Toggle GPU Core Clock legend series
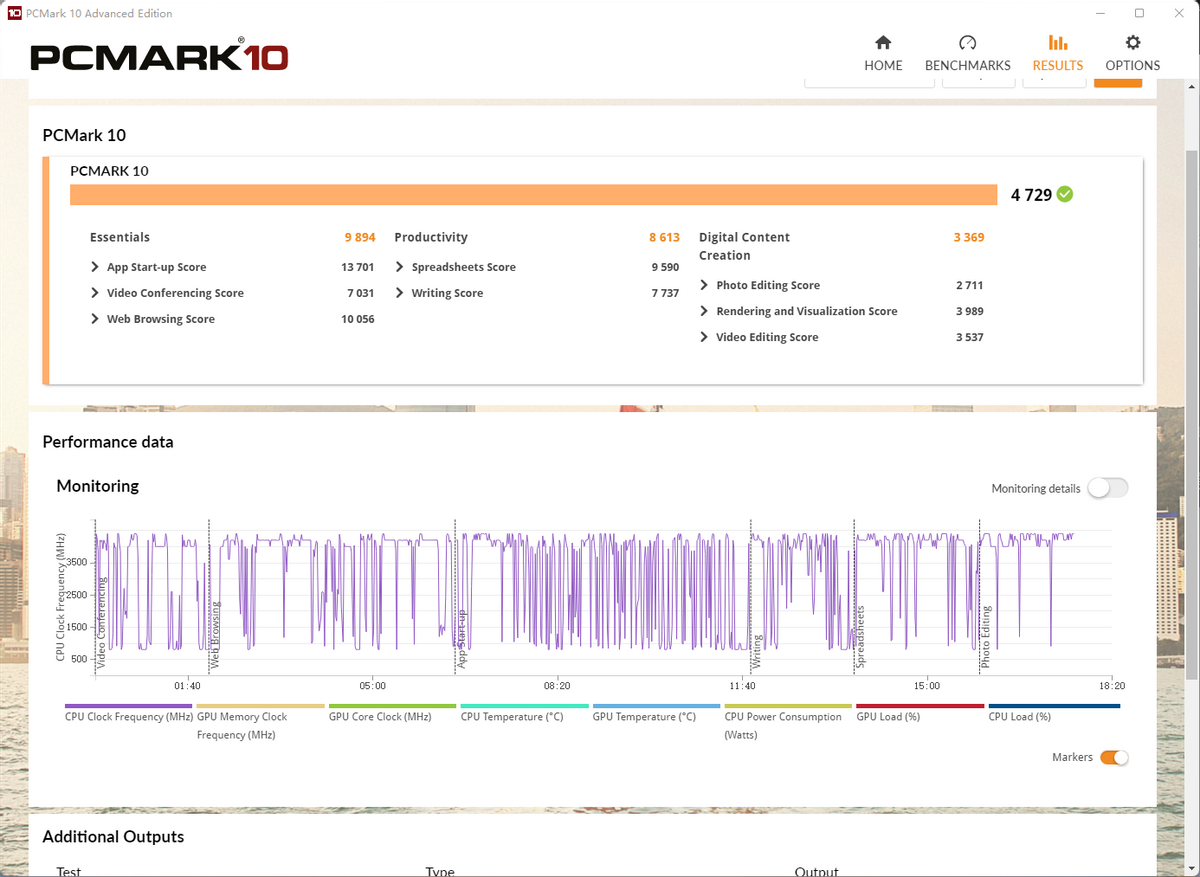This screenshot has height=877, width=1200. 393,713
